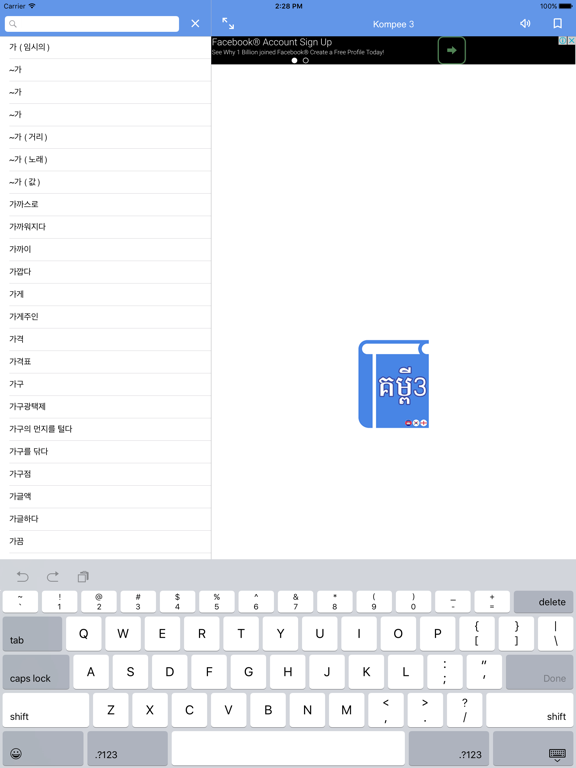The image size is (576, 768).
Task: Tap the shift key next to the question mark key
Action: click(529, 710)
